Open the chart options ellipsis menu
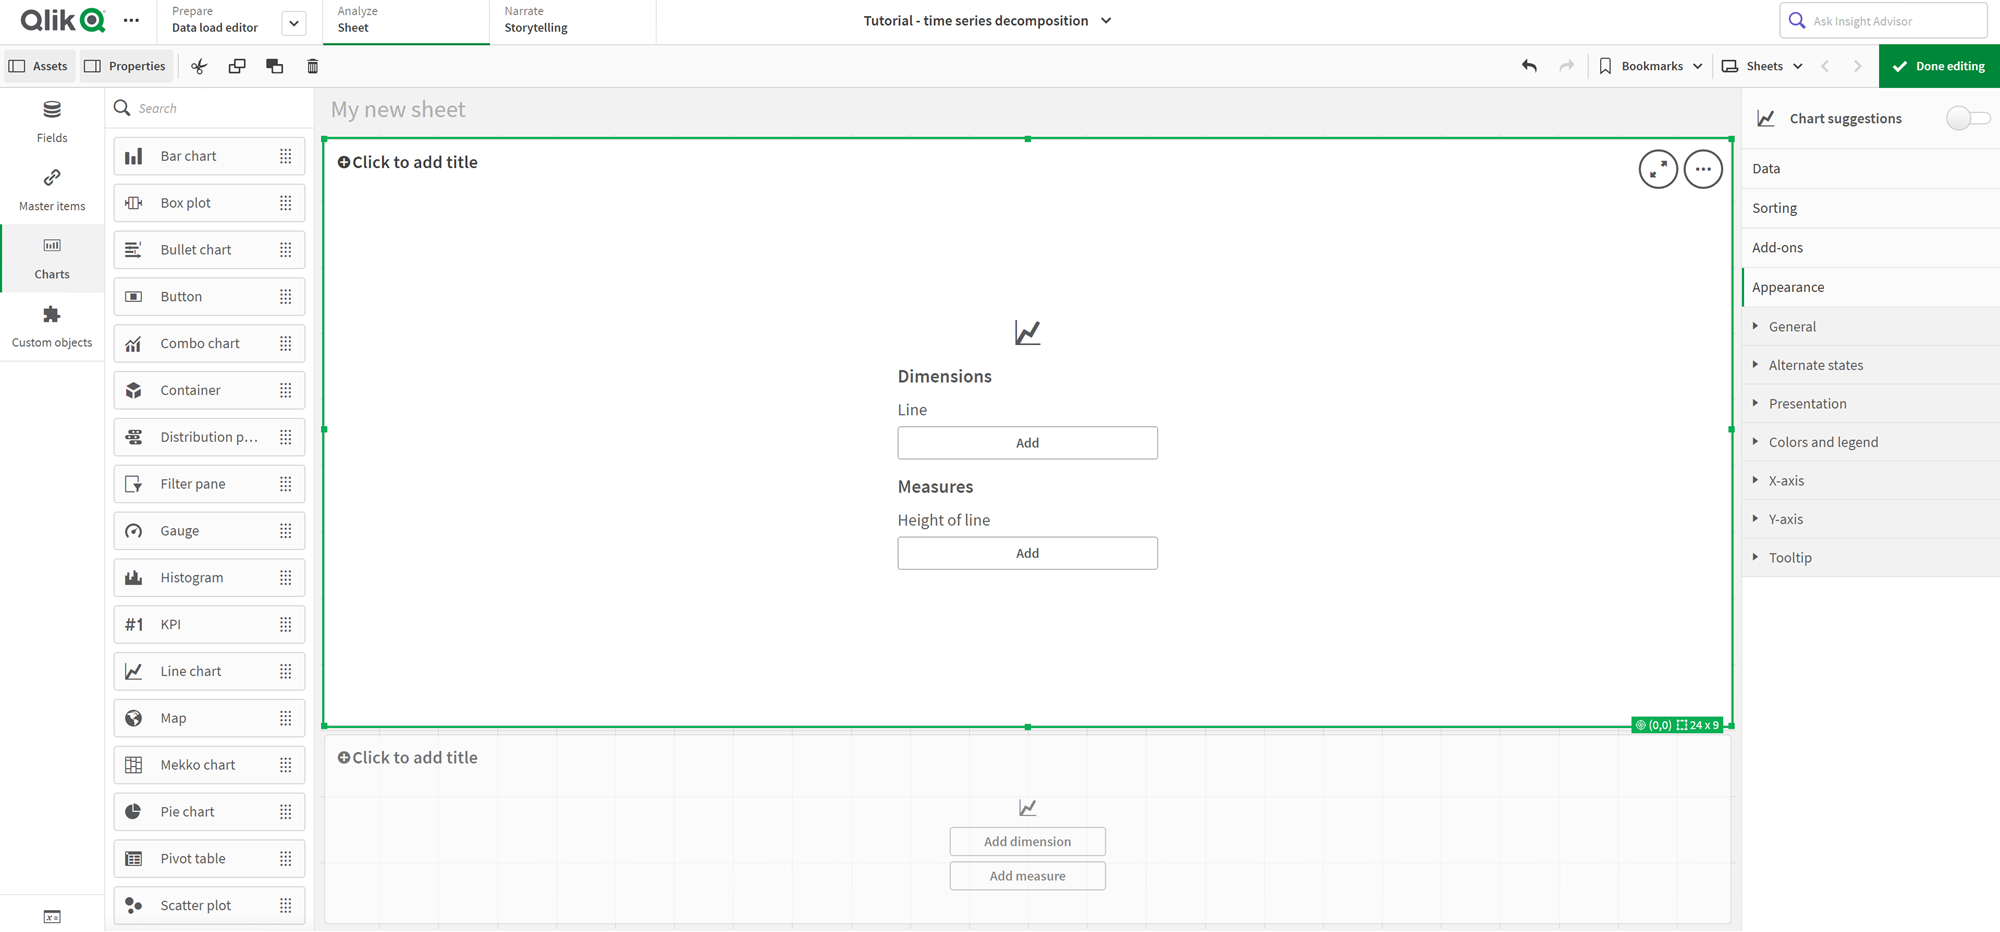Screen dimensions: 2000x932 [1703, 169]
